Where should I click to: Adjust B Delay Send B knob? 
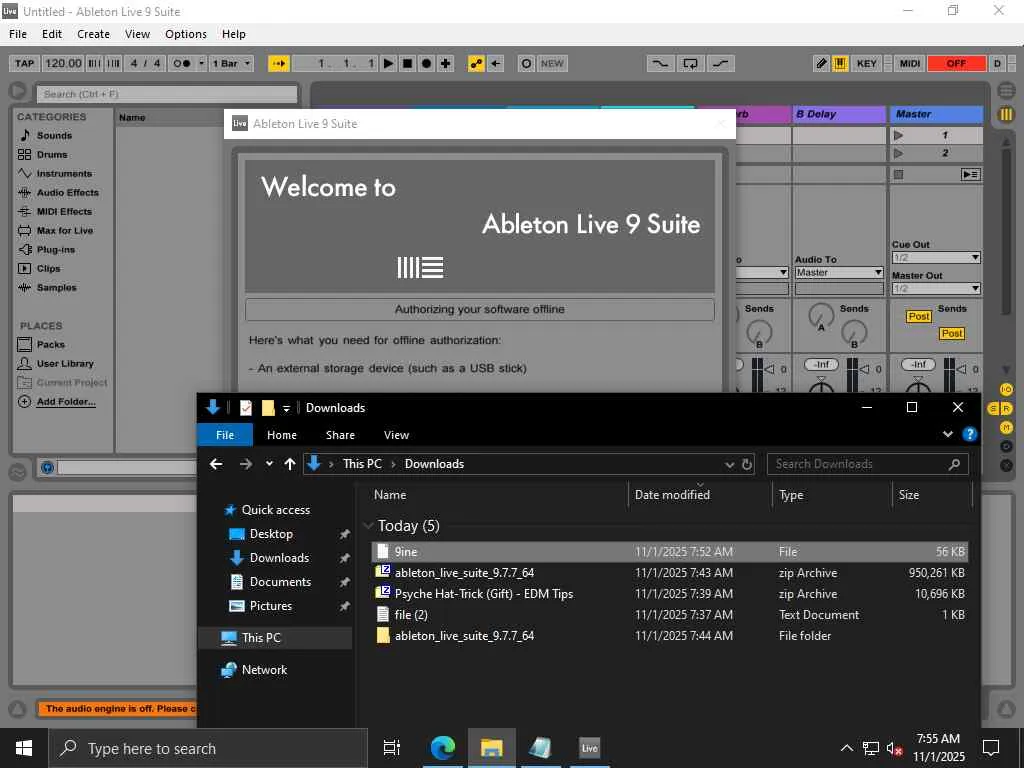coord(854,334)
